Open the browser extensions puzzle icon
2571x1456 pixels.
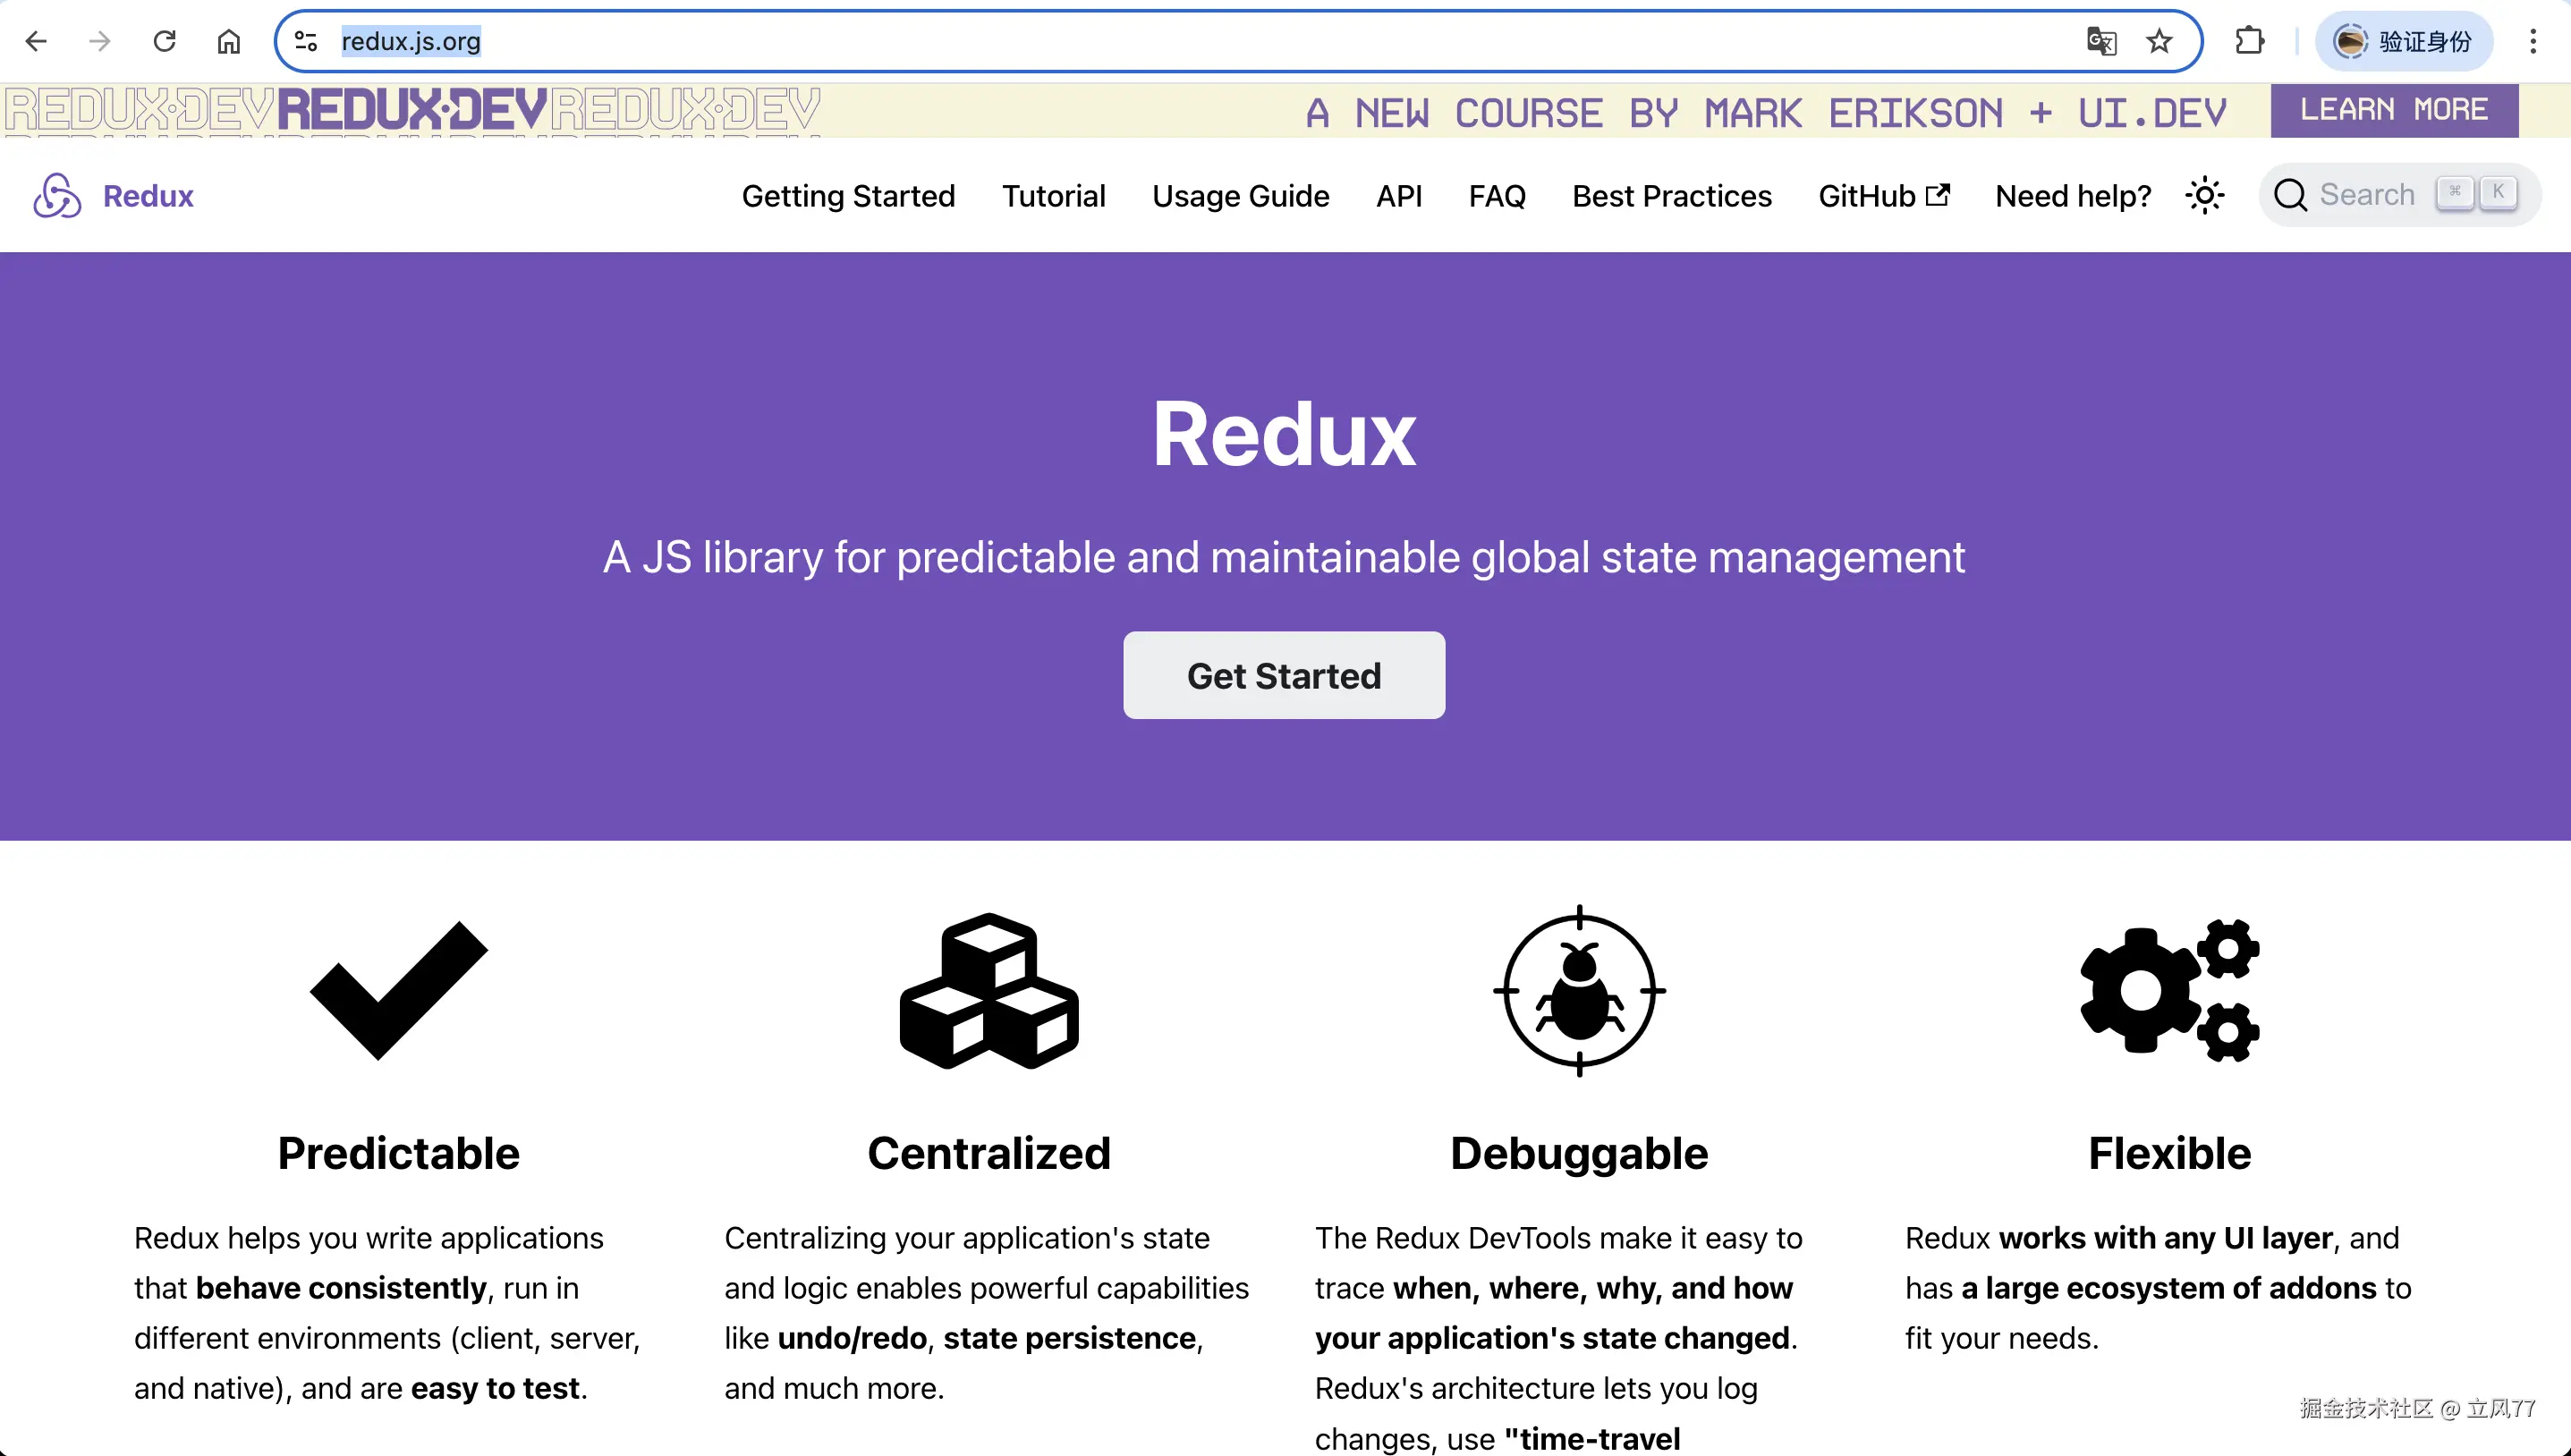2249,41
